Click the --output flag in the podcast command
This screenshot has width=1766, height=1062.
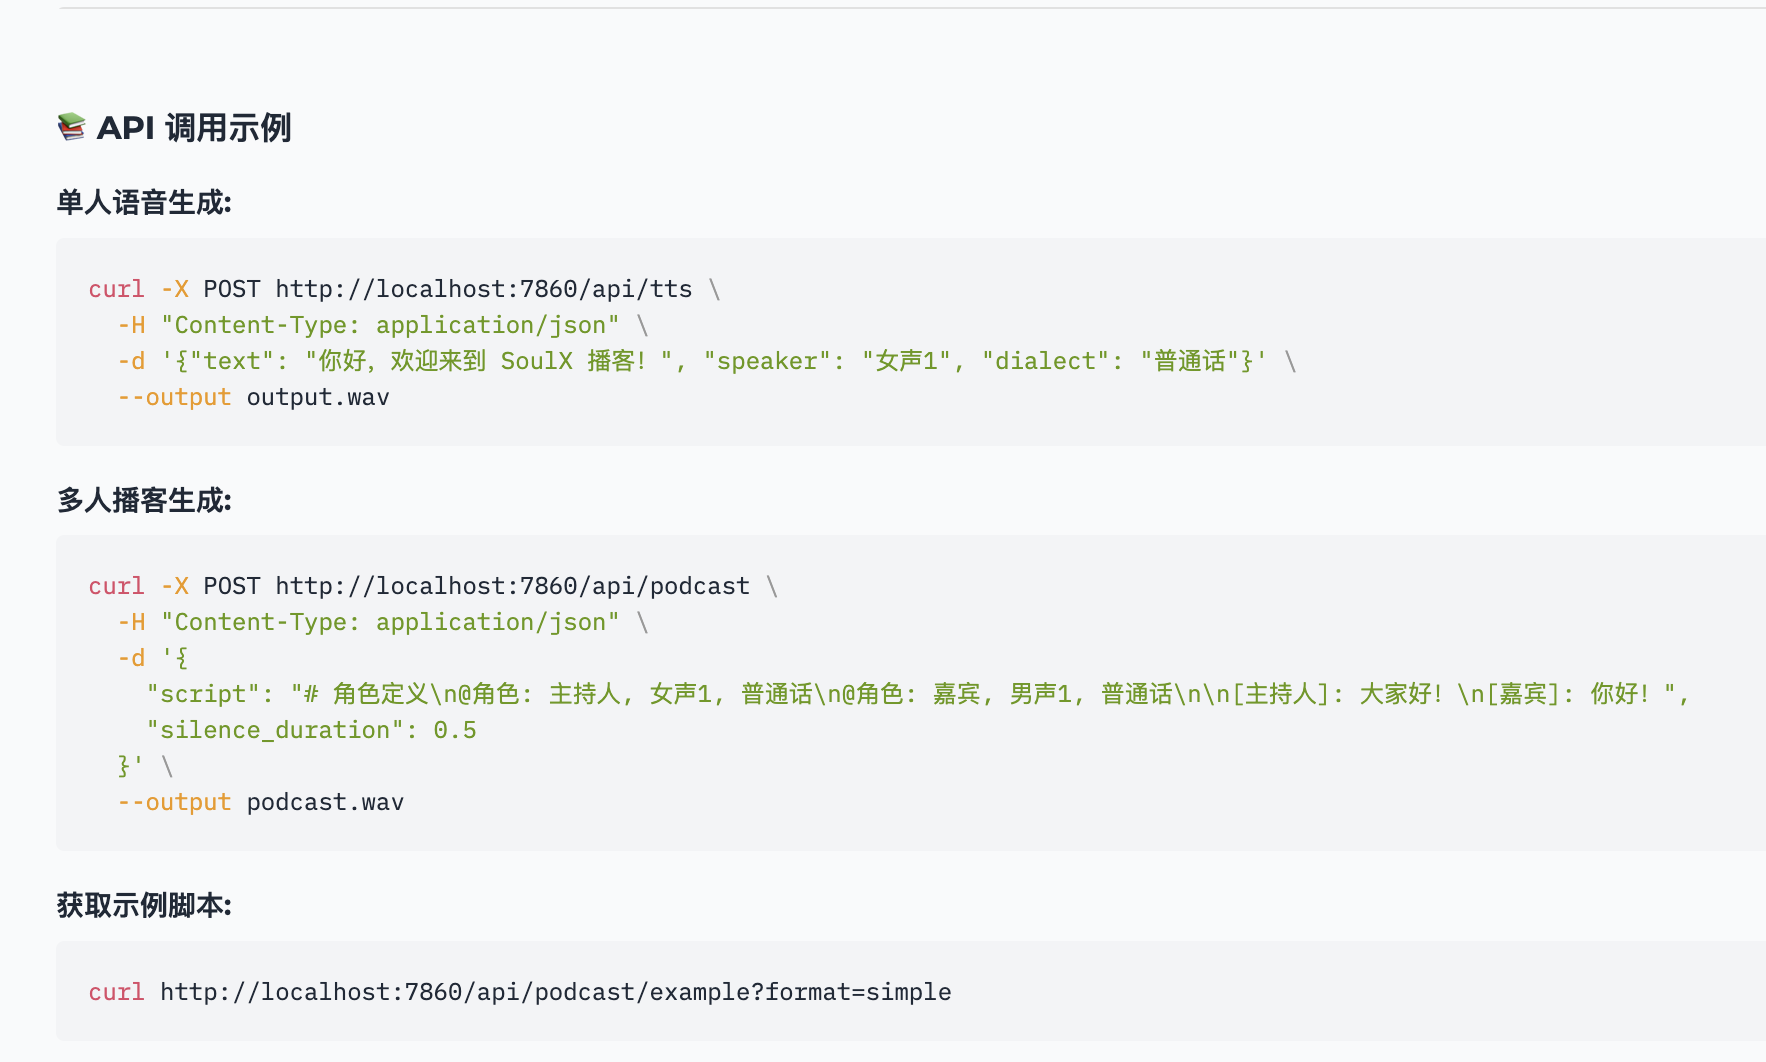click(x=174, y=802)
